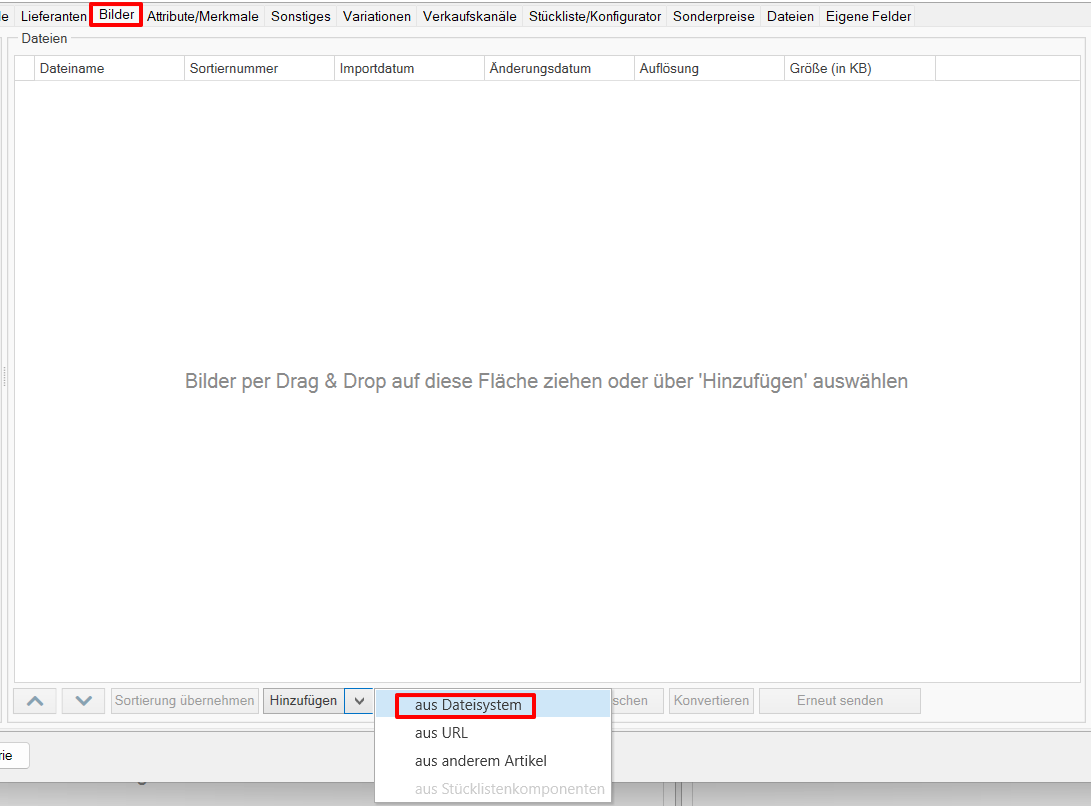Sort by the Größe (in KB) column header
The width and height of the screenshot is (1091, 806).
click(x=860, y=68)
